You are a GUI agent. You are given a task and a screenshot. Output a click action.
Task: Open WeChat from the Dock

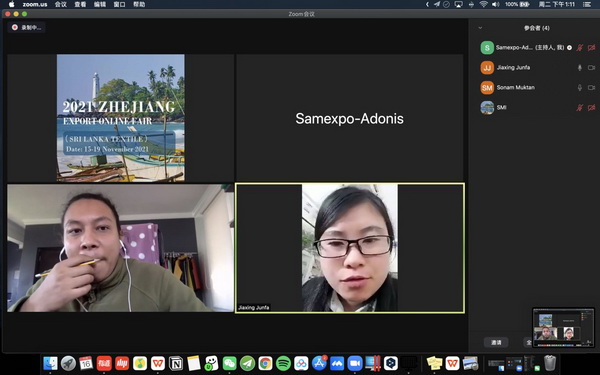229,363
